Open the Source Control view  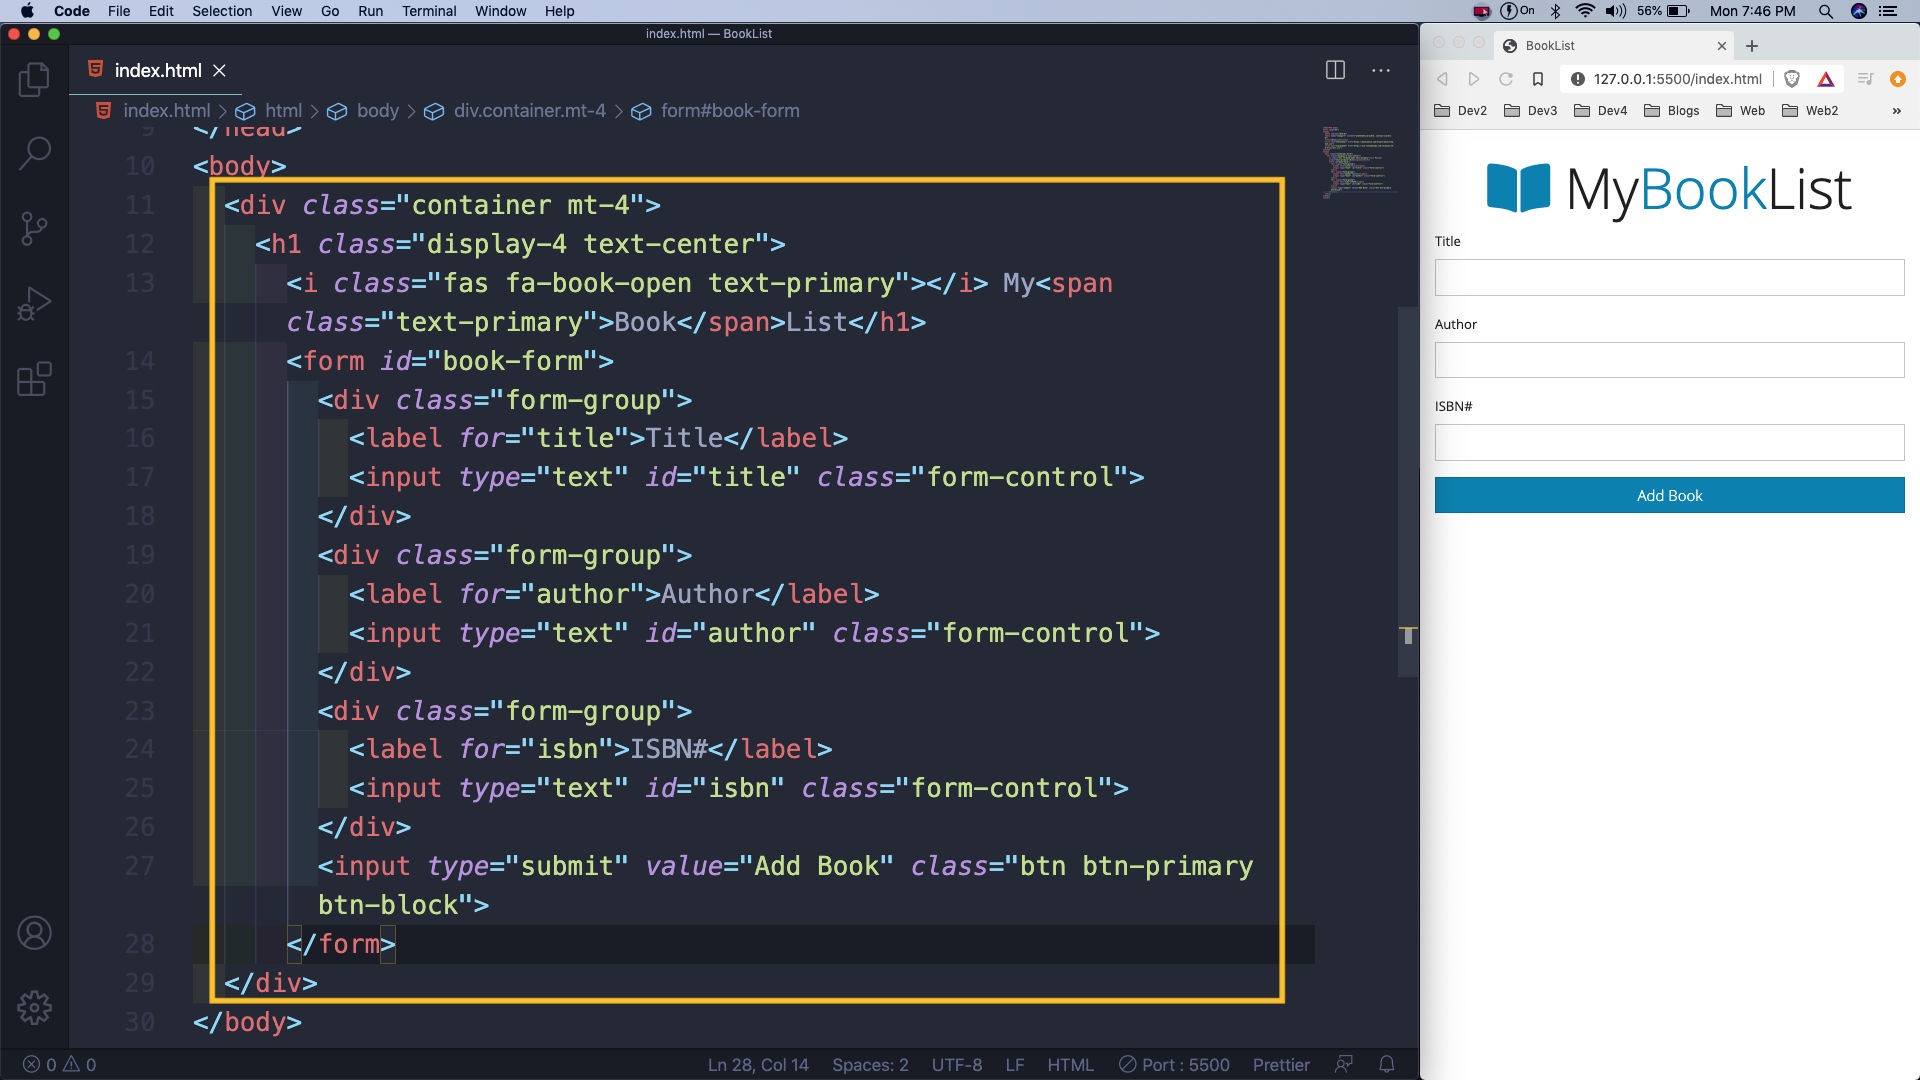pos(34,229)
